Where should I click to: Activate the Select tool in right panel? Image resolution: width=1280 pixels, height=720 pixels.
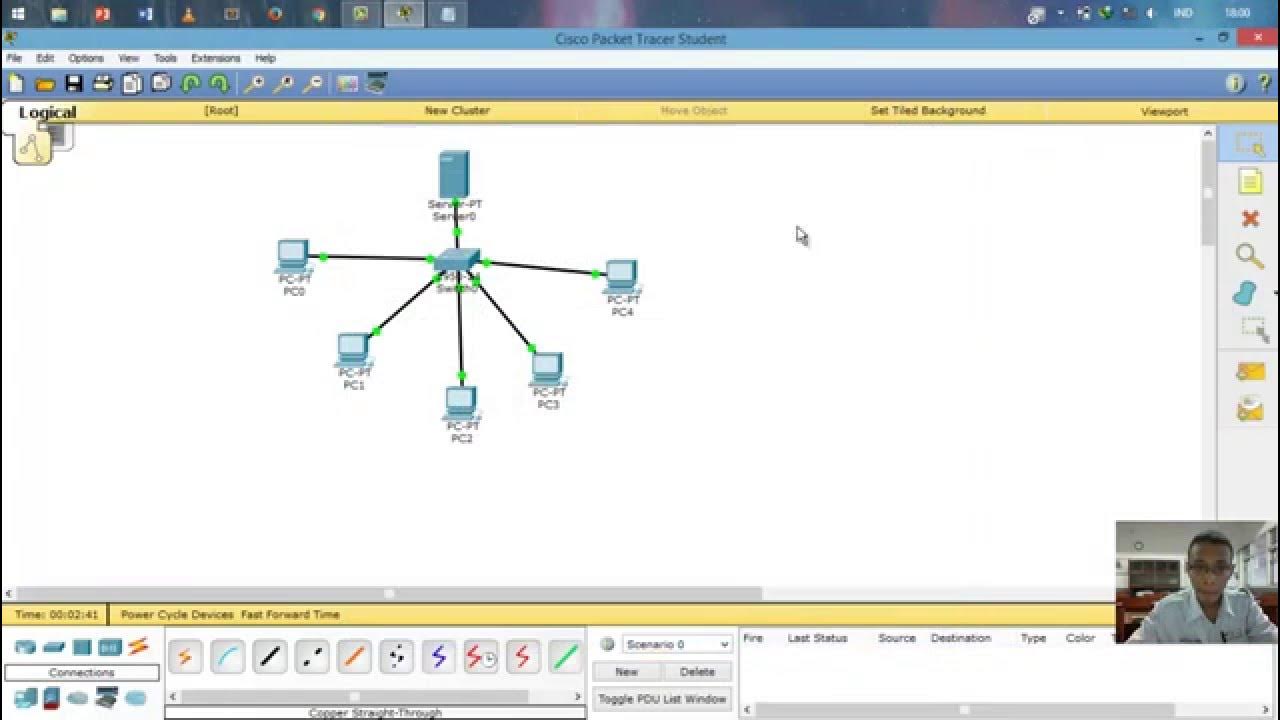pos(1250,145)
